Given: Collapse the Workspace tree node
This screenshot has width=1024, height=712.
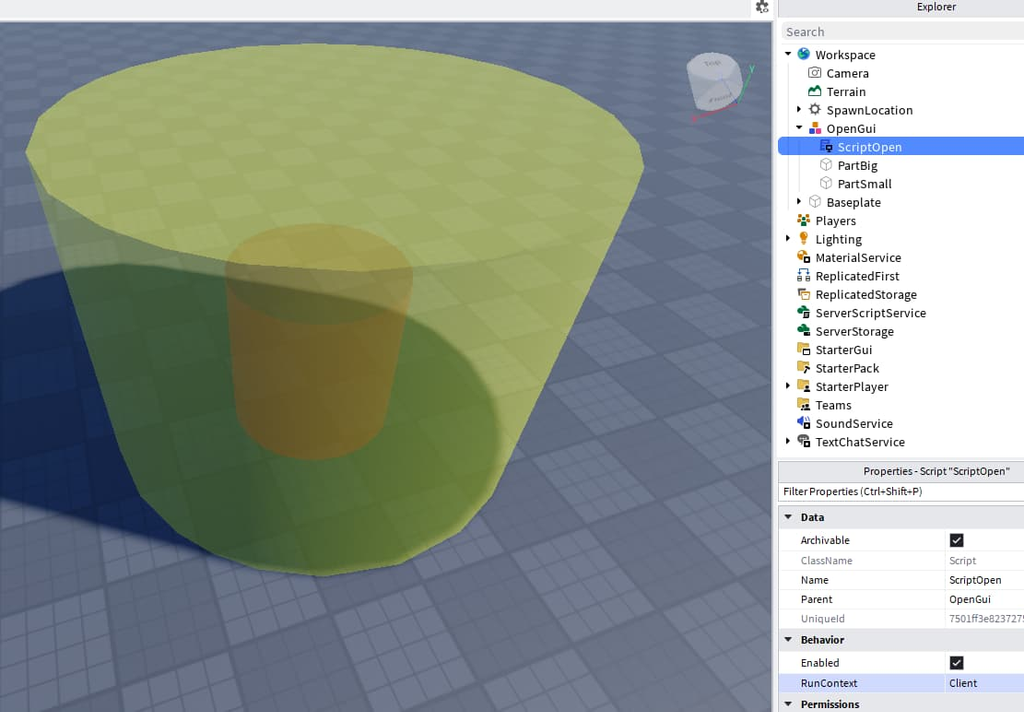Looking at the screenshot, I should click(x=788, y=54).
